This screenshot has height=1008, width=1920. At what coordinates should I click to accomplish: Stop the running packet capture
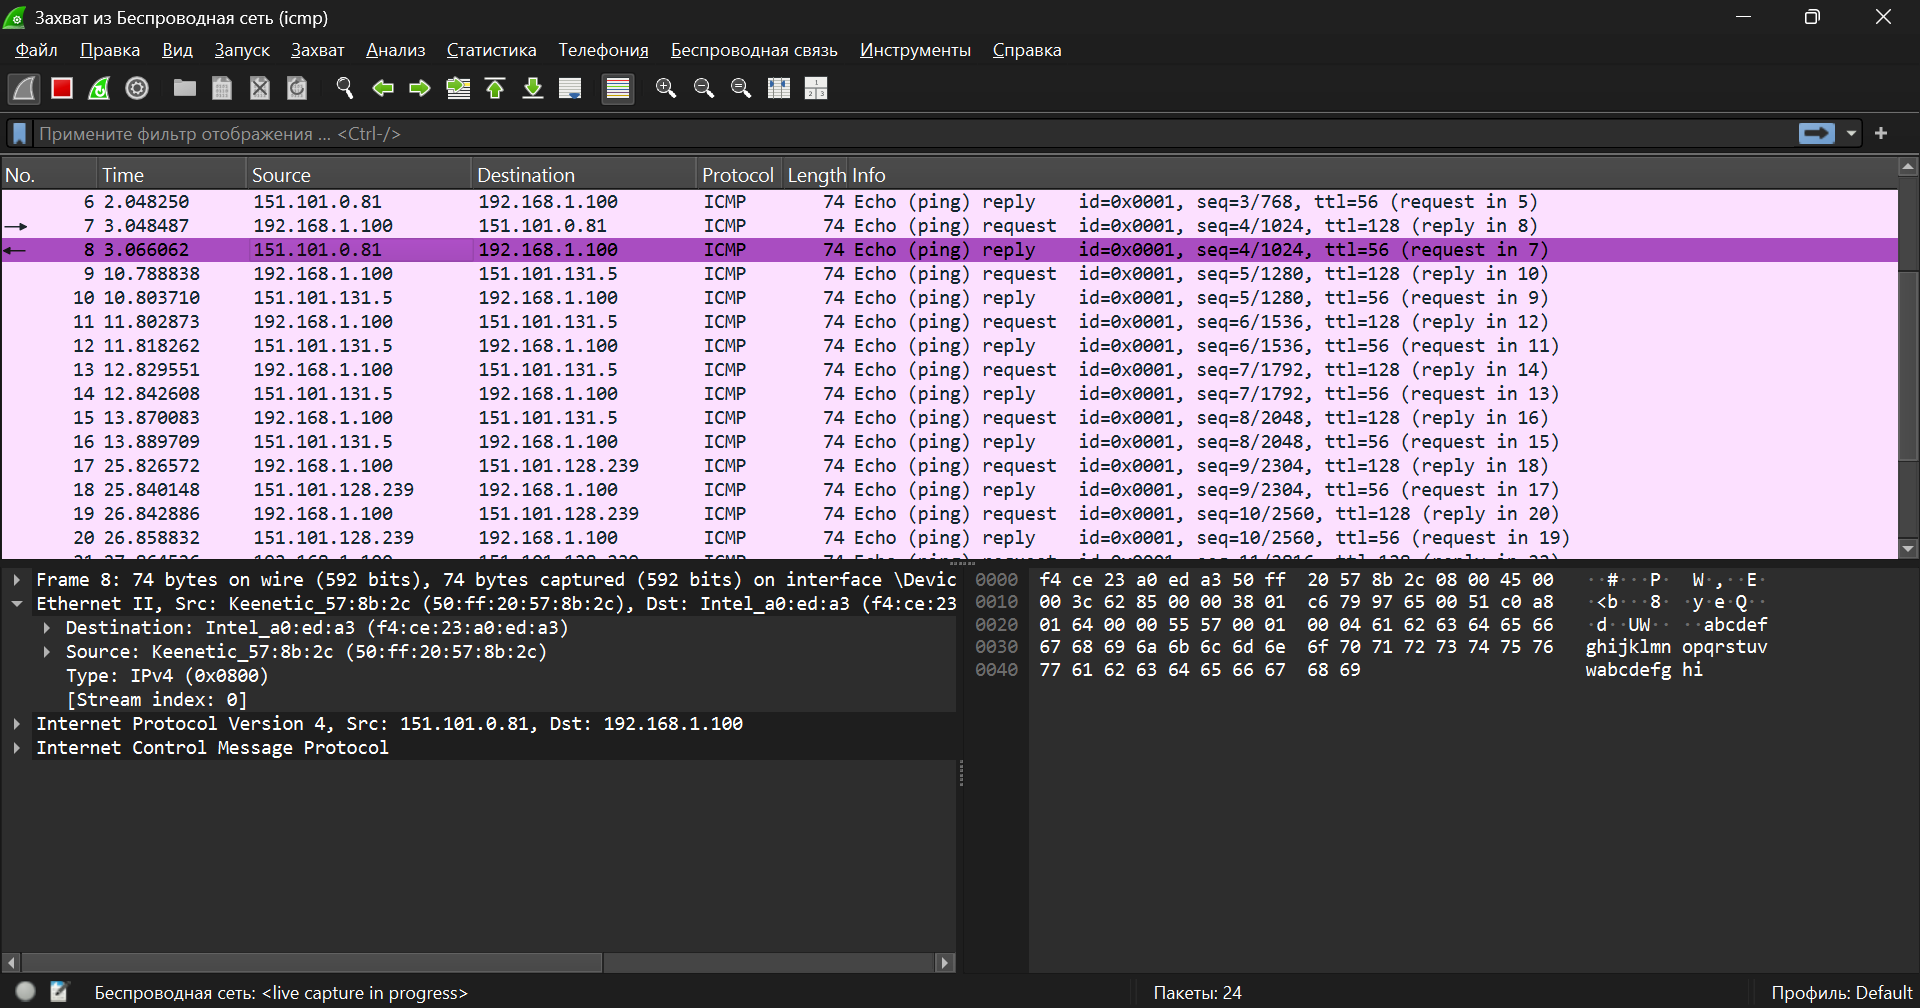coord(62,89)
